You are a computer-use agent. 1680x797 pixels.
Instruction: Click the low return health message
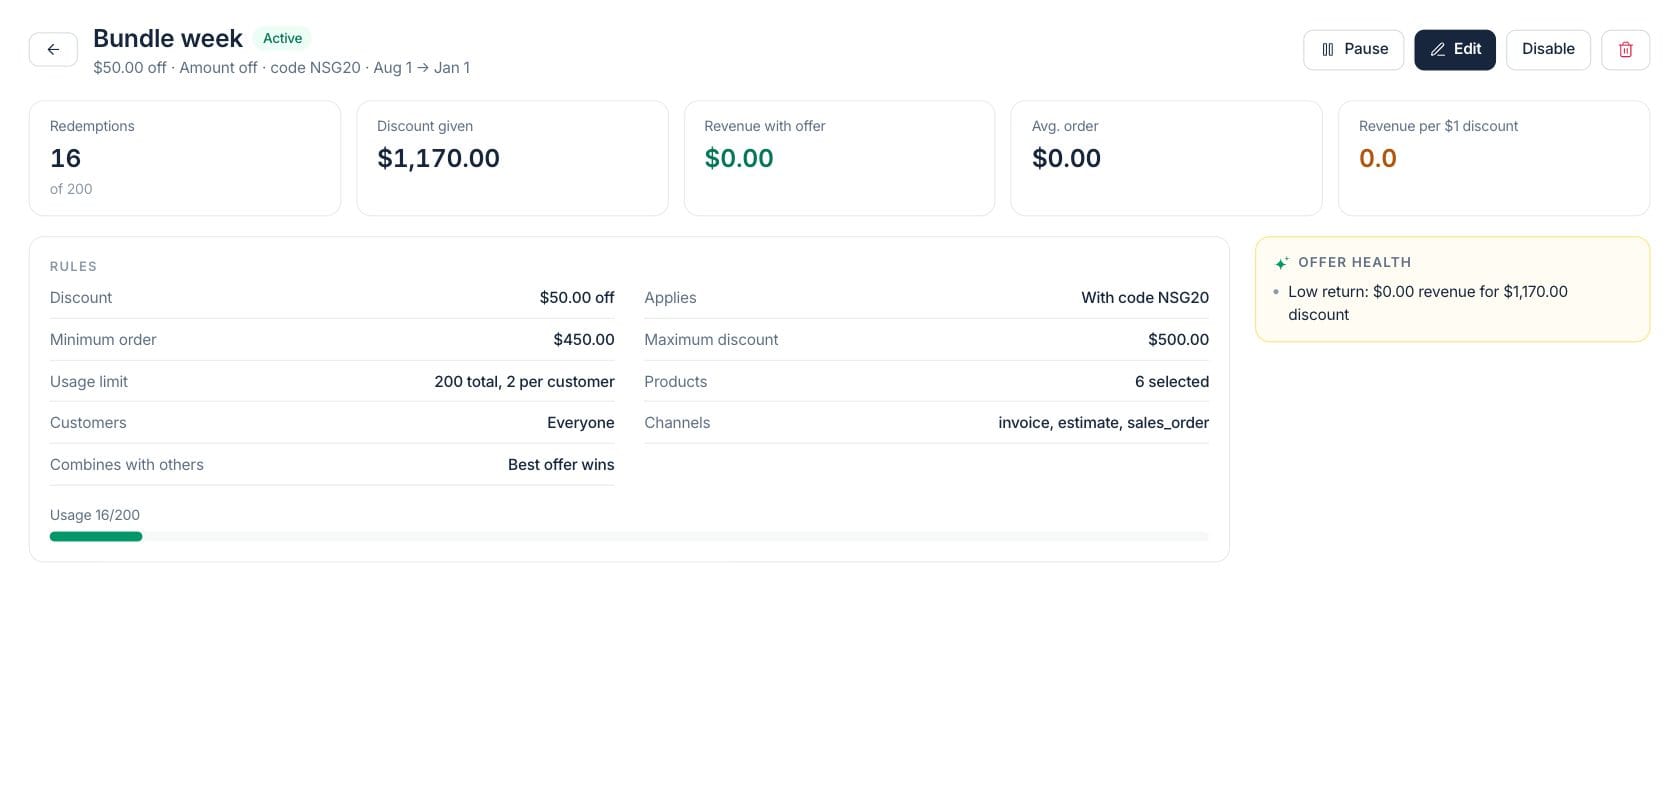(1428, 303)
